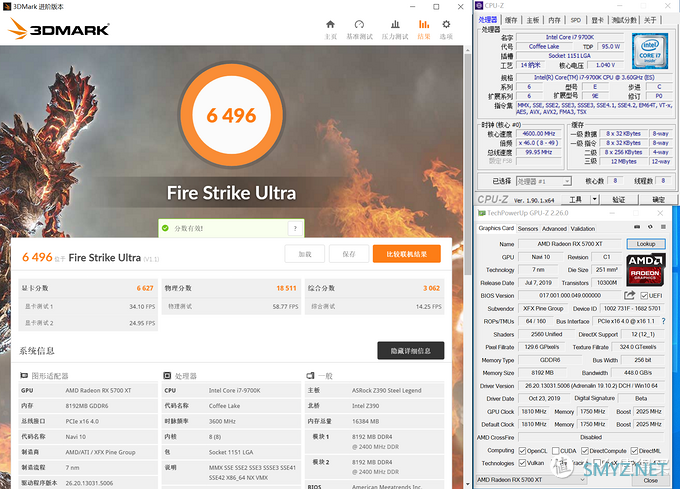
Task: Click the combined score value 3 062
Action: (x=432, y=288)
